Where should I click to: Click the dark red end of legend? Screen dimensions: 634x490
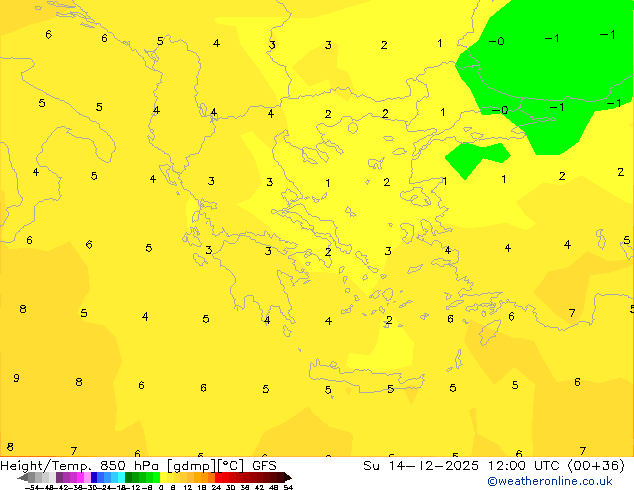280,477
